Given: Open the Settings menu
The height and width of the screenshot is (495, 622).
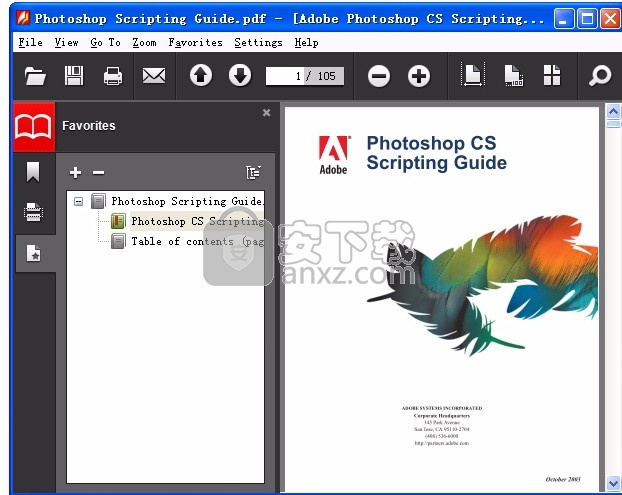Looking at the screenshot, I should point(258,42).
